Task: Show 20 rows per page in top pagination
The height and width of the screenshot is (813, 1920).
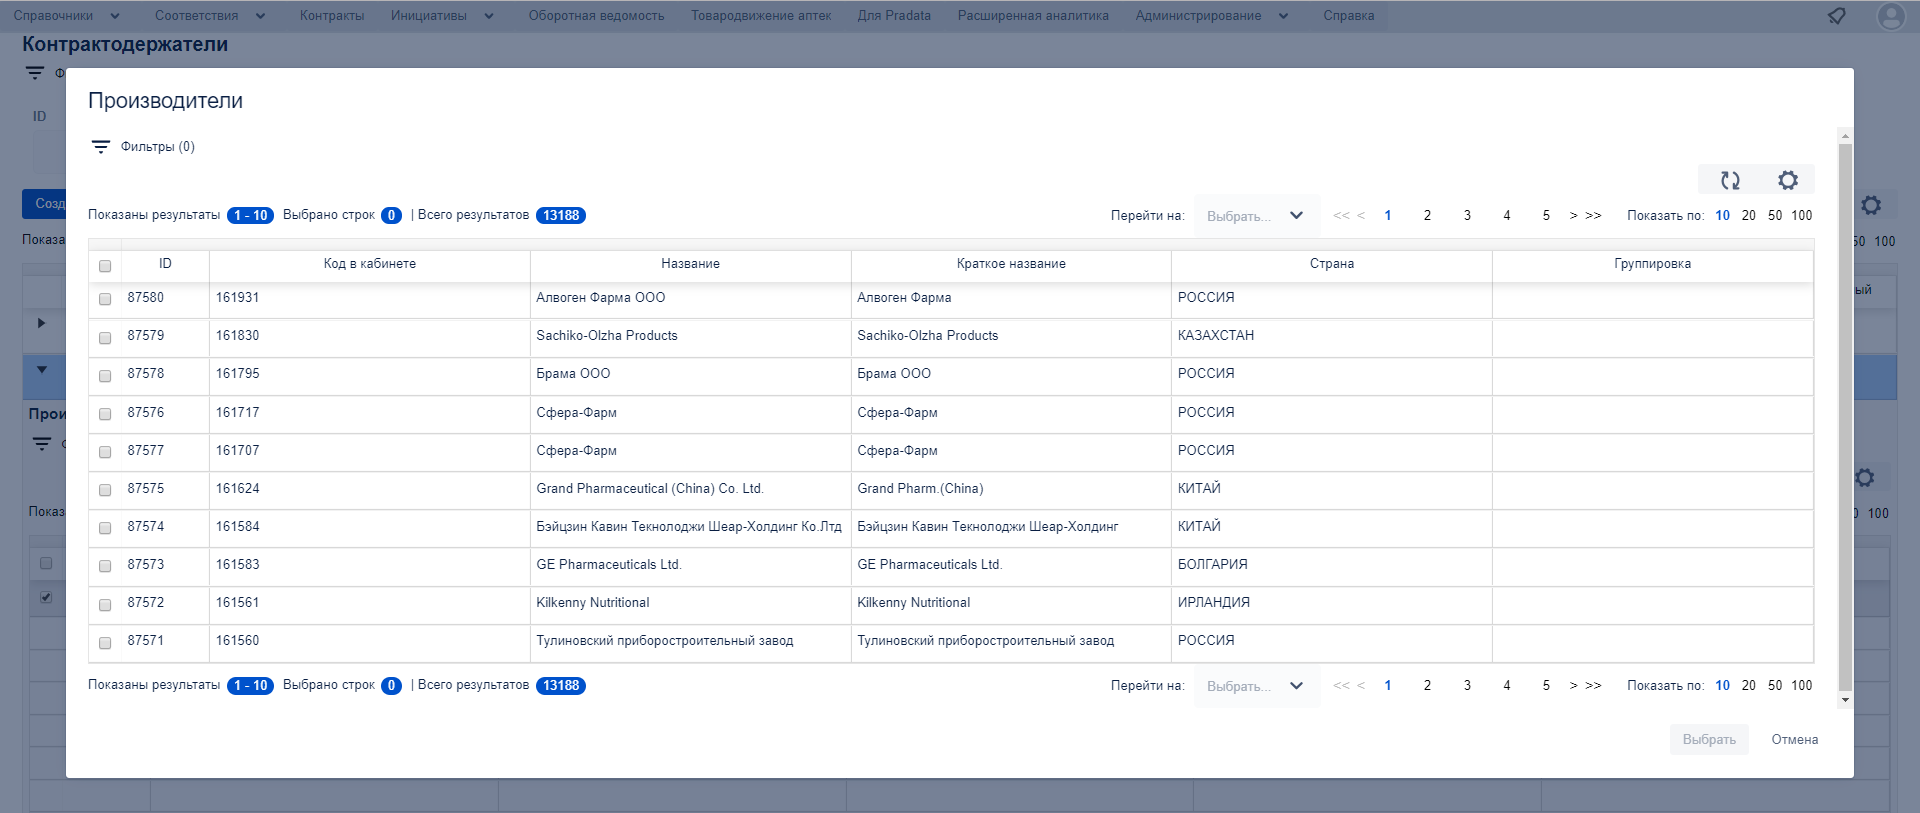Action: click(x=1748, y=216)
